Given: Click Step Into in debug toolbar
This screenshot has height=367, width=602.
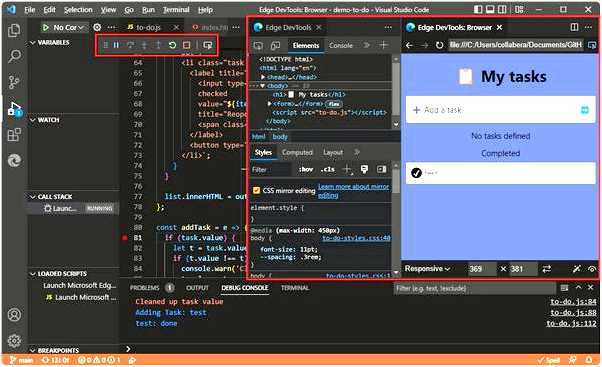Looking at the screenshot, I should (x=144, y=45).
